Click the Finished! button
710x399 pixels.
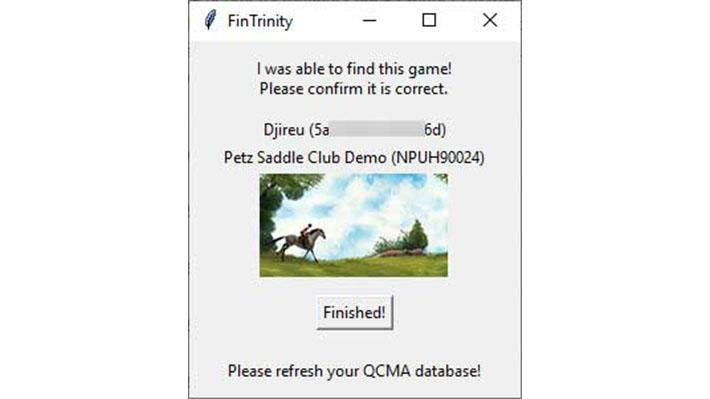pyautogui.click(x=355, y=312)
